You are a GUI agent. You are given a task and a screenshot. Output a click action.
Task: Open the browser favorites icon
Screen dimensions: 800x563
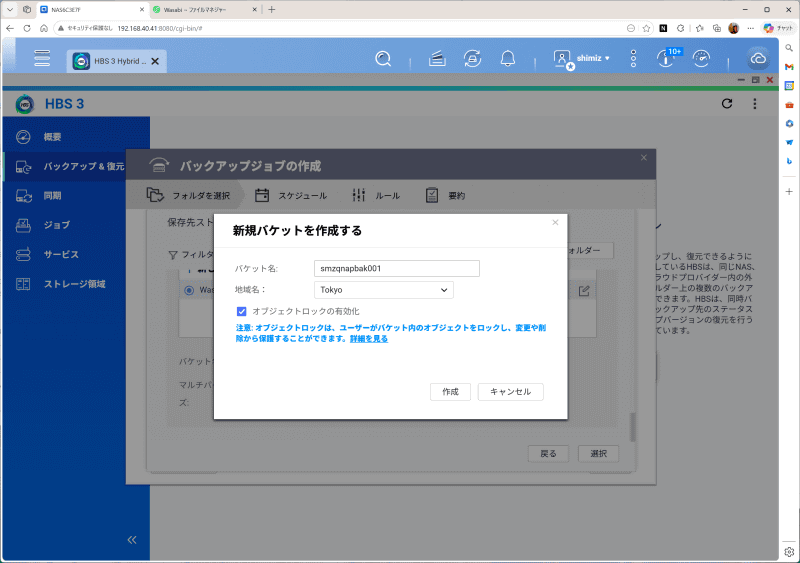[x=699, y=29]
